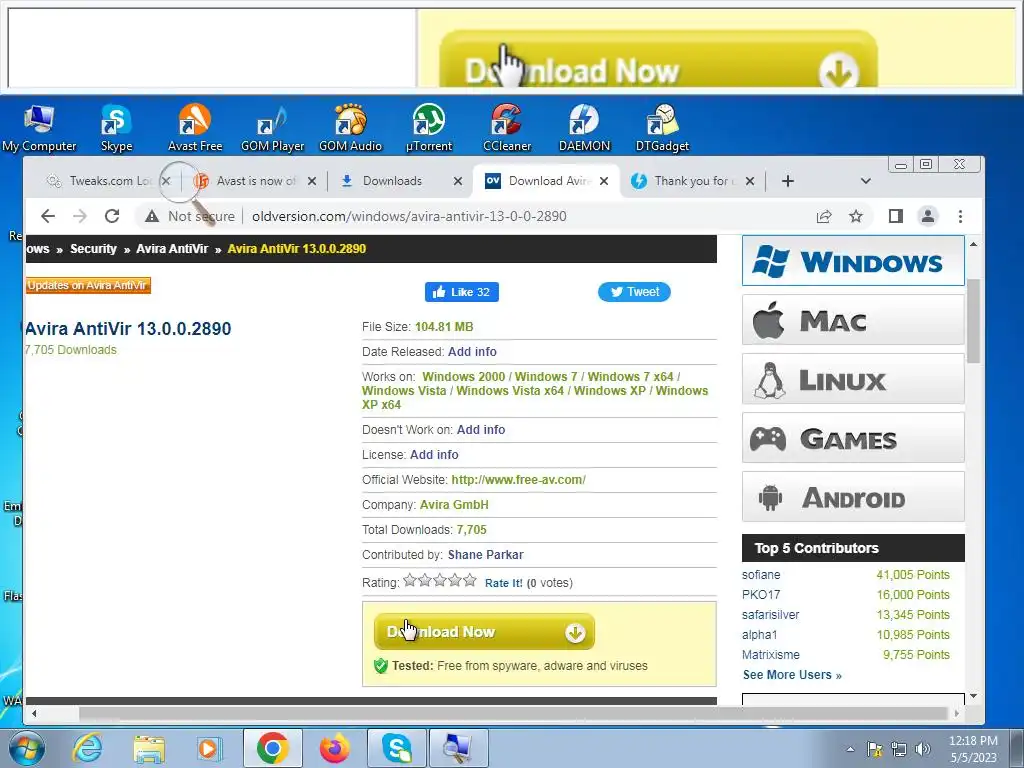
Task: Click the Facebook Like 32 button
Action: coord(462,292)
